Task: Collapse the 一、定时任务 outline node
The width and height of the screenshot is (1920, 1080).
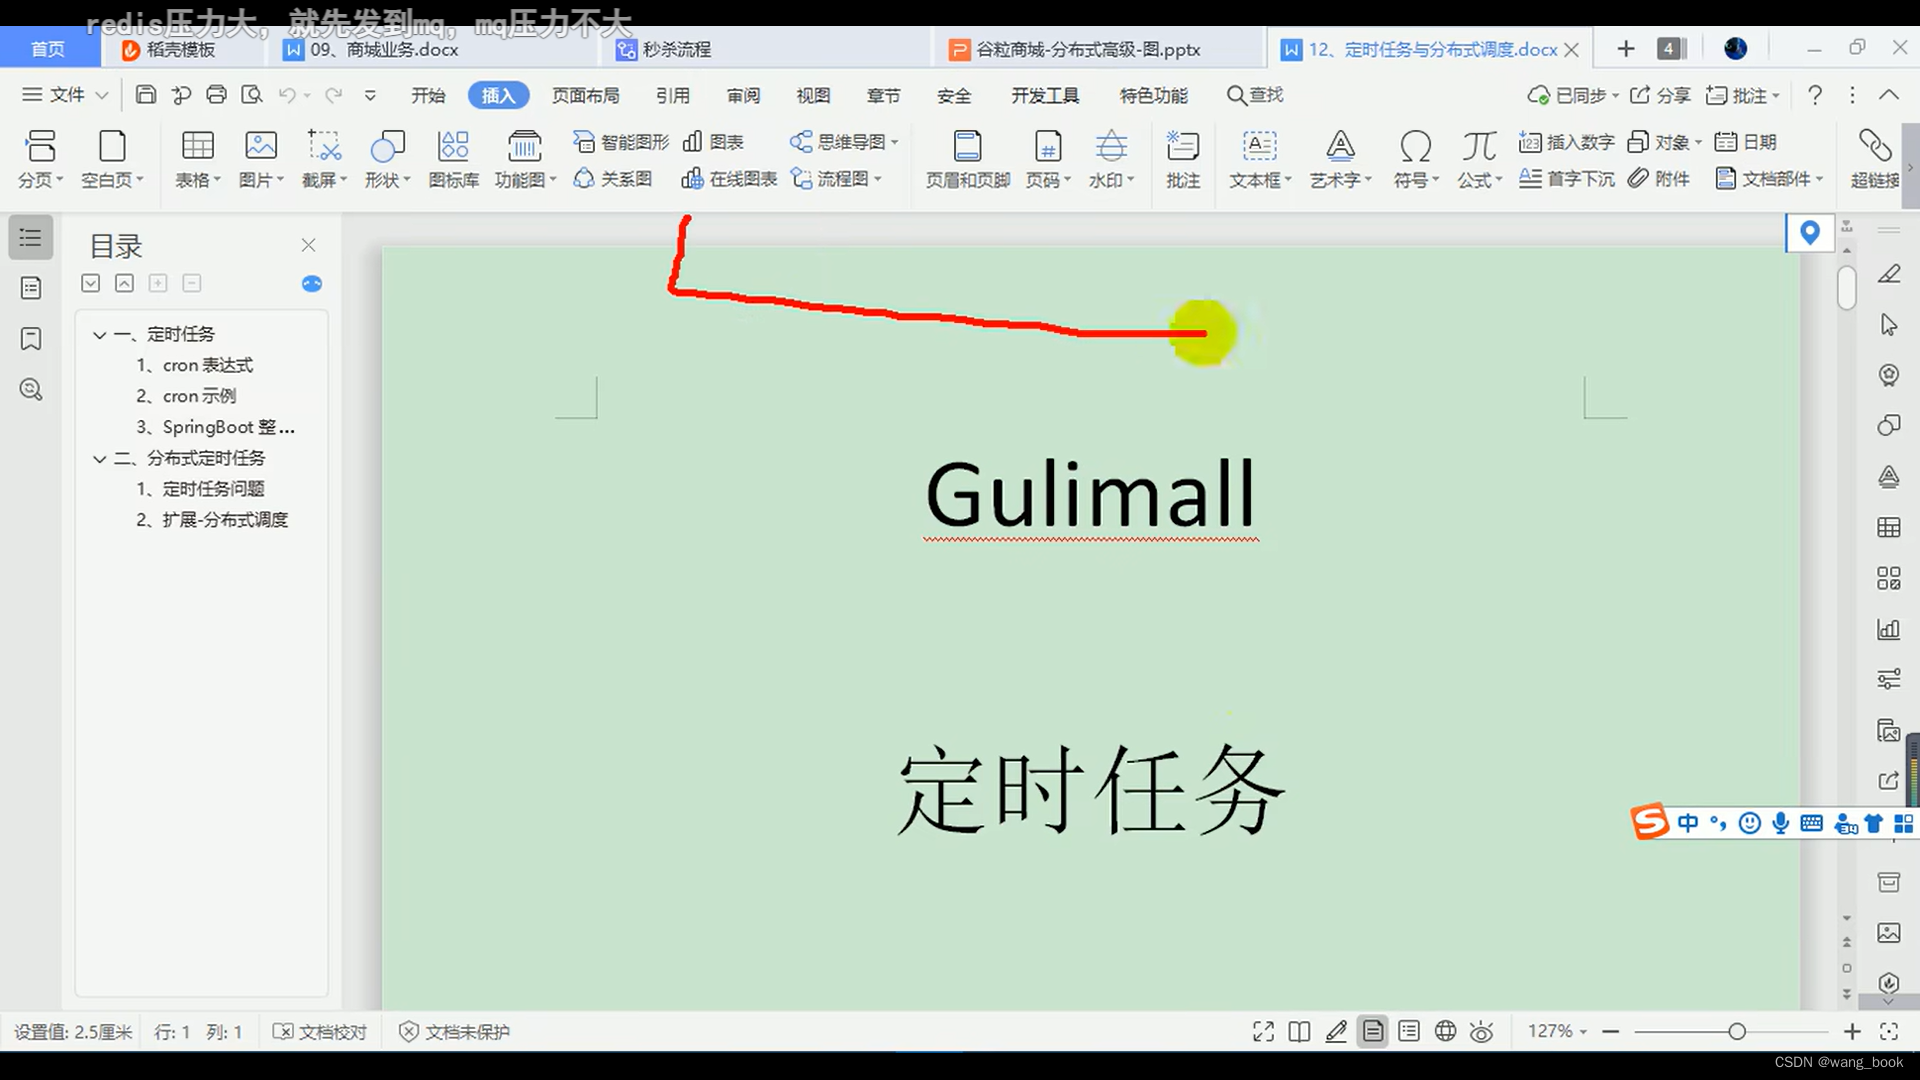Action: [x=99, y=335]
